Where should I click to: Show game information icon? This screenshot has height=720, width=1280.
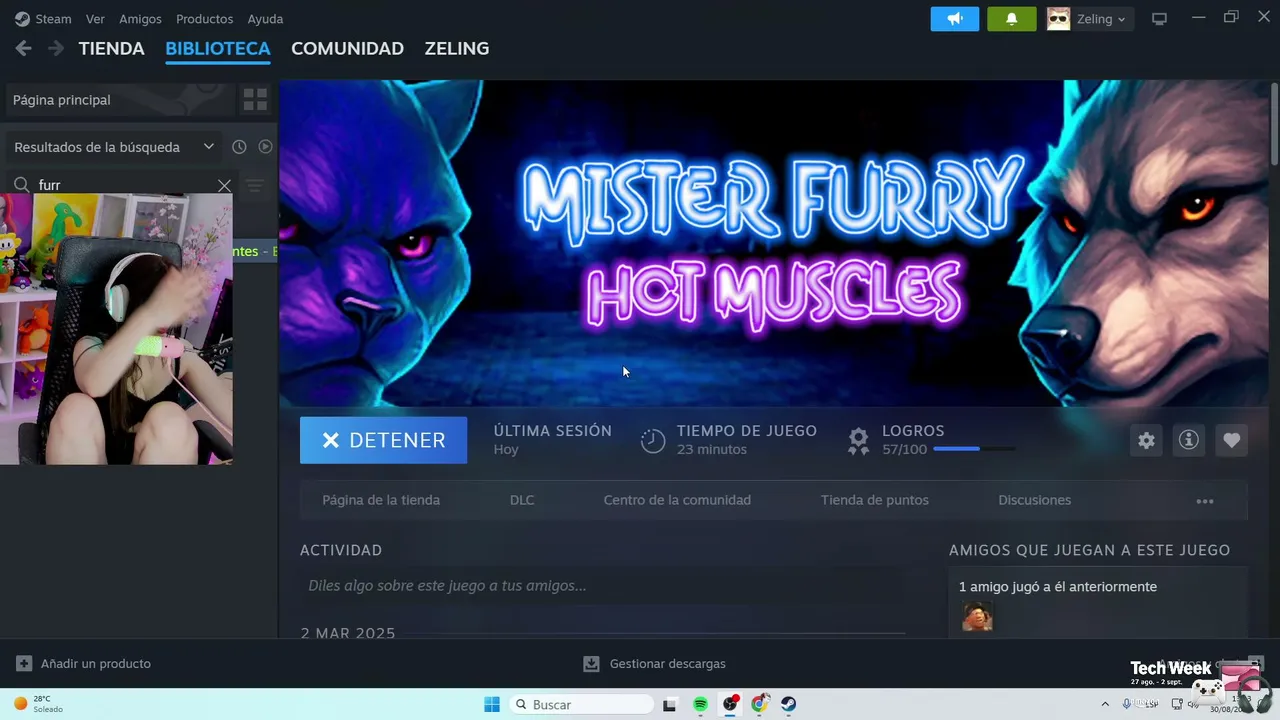pyautogui.click(x=1189, y=440)
